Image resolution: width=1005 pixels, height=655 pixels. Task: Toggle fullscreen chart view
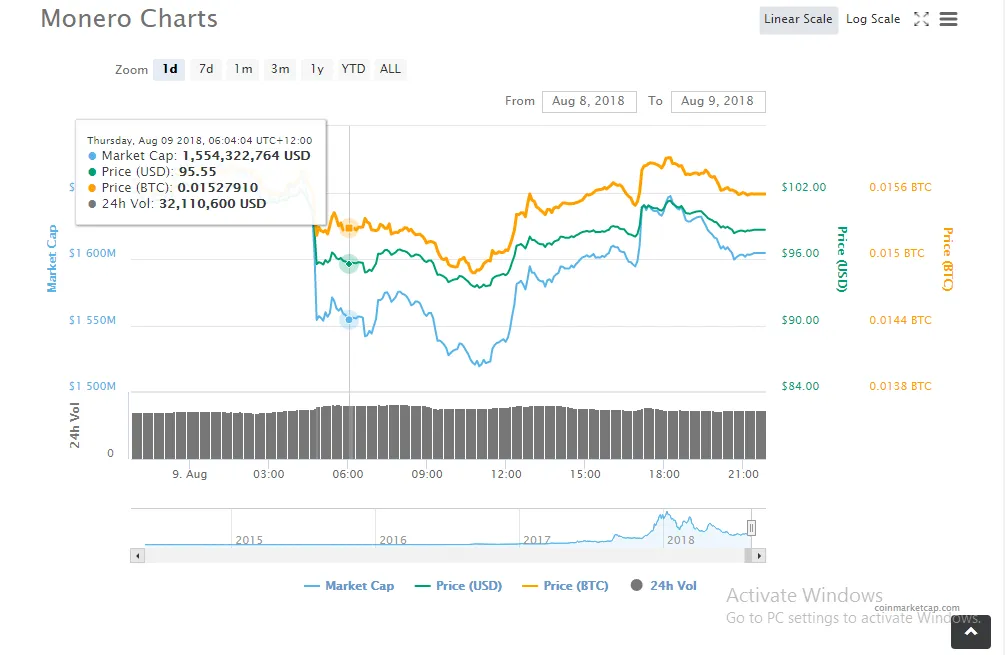coord(921,19)
